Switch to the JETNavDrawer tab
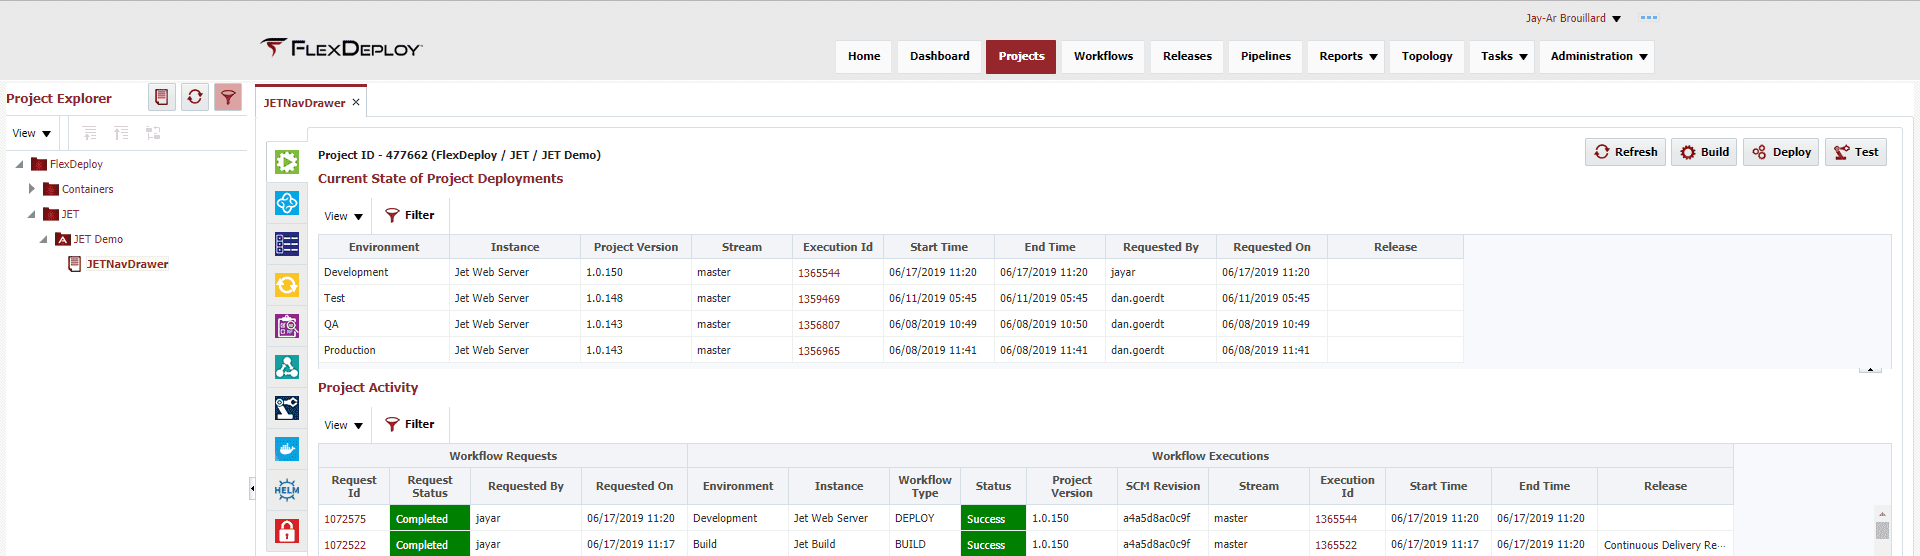This screenshot has height=556, width=1920. pos(304,103)
